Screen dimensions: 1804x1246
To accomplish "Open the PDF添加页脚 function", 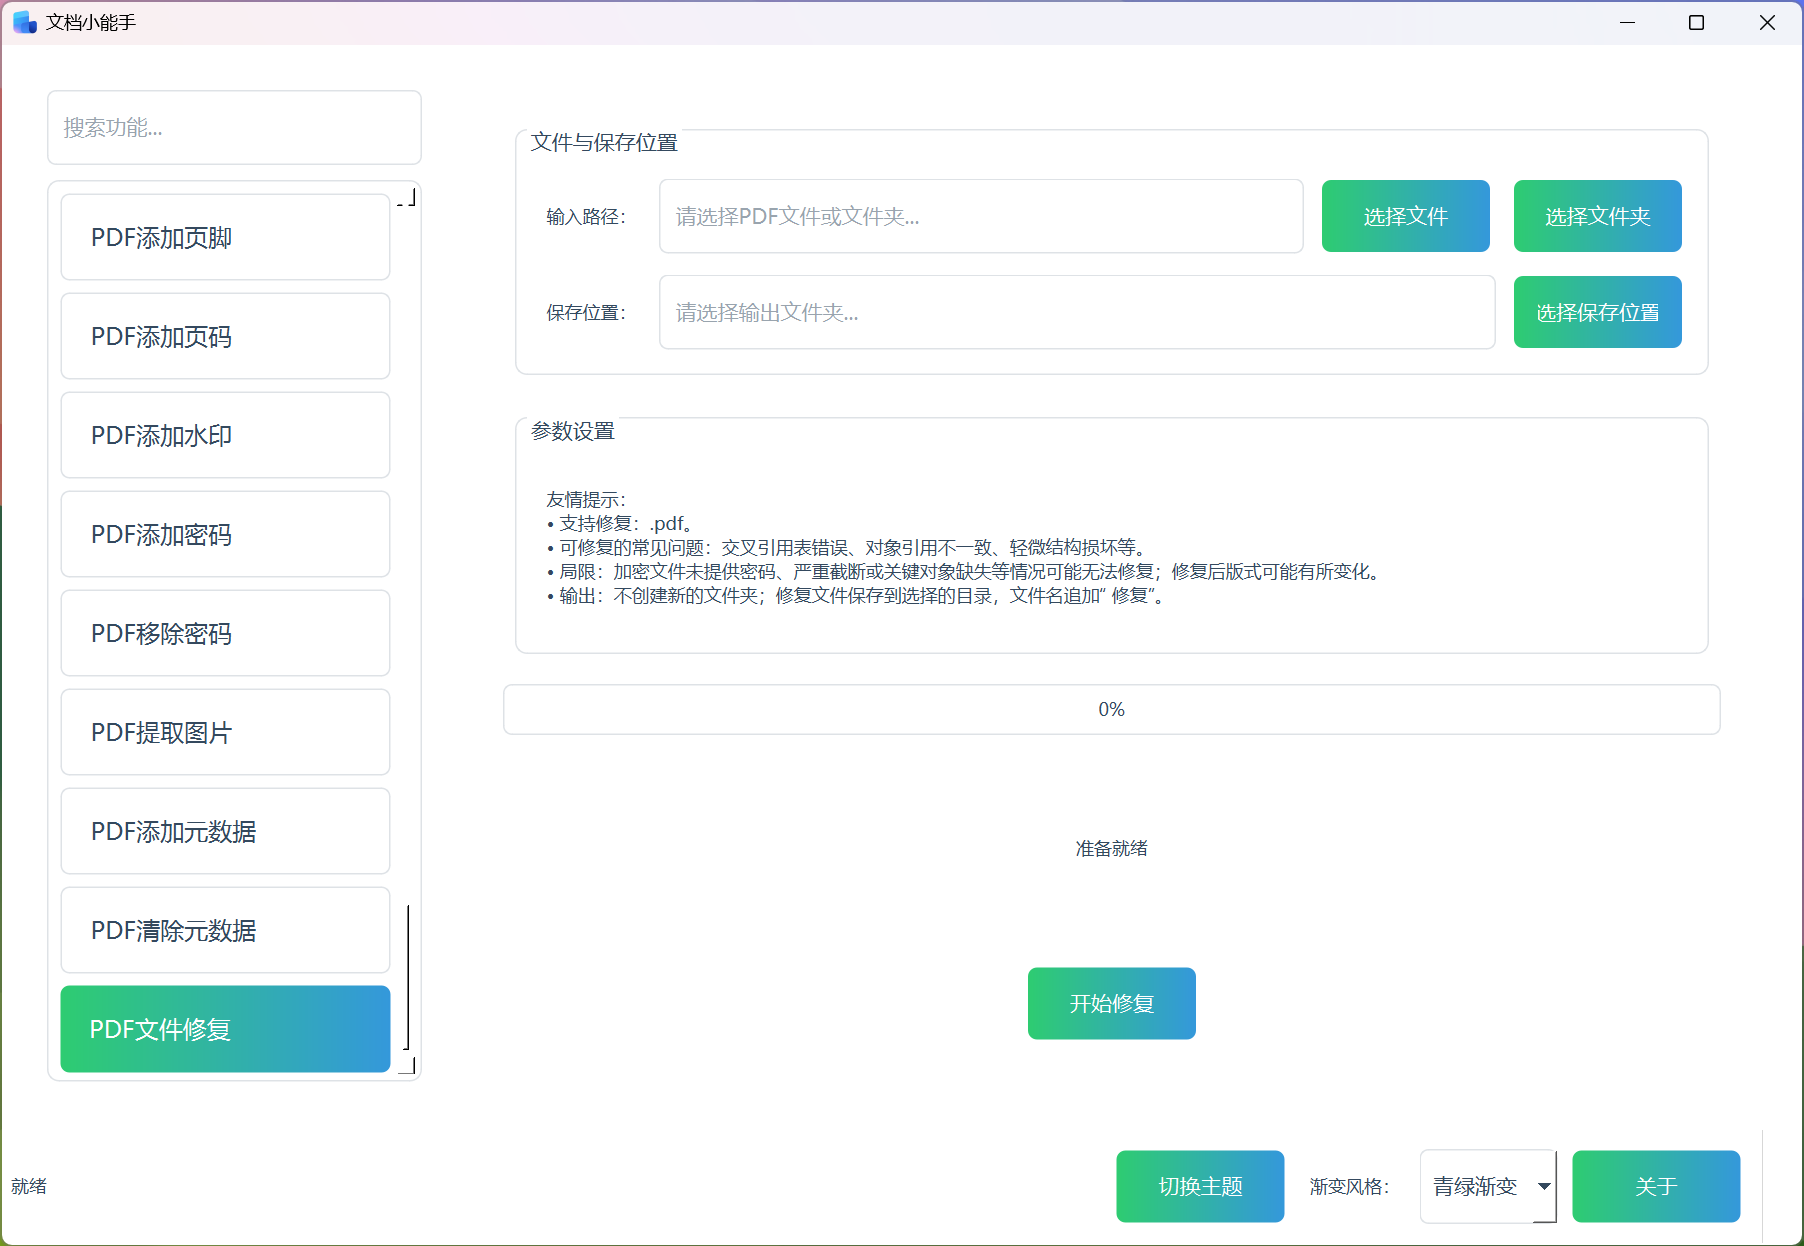I will (x=224, y=237).
